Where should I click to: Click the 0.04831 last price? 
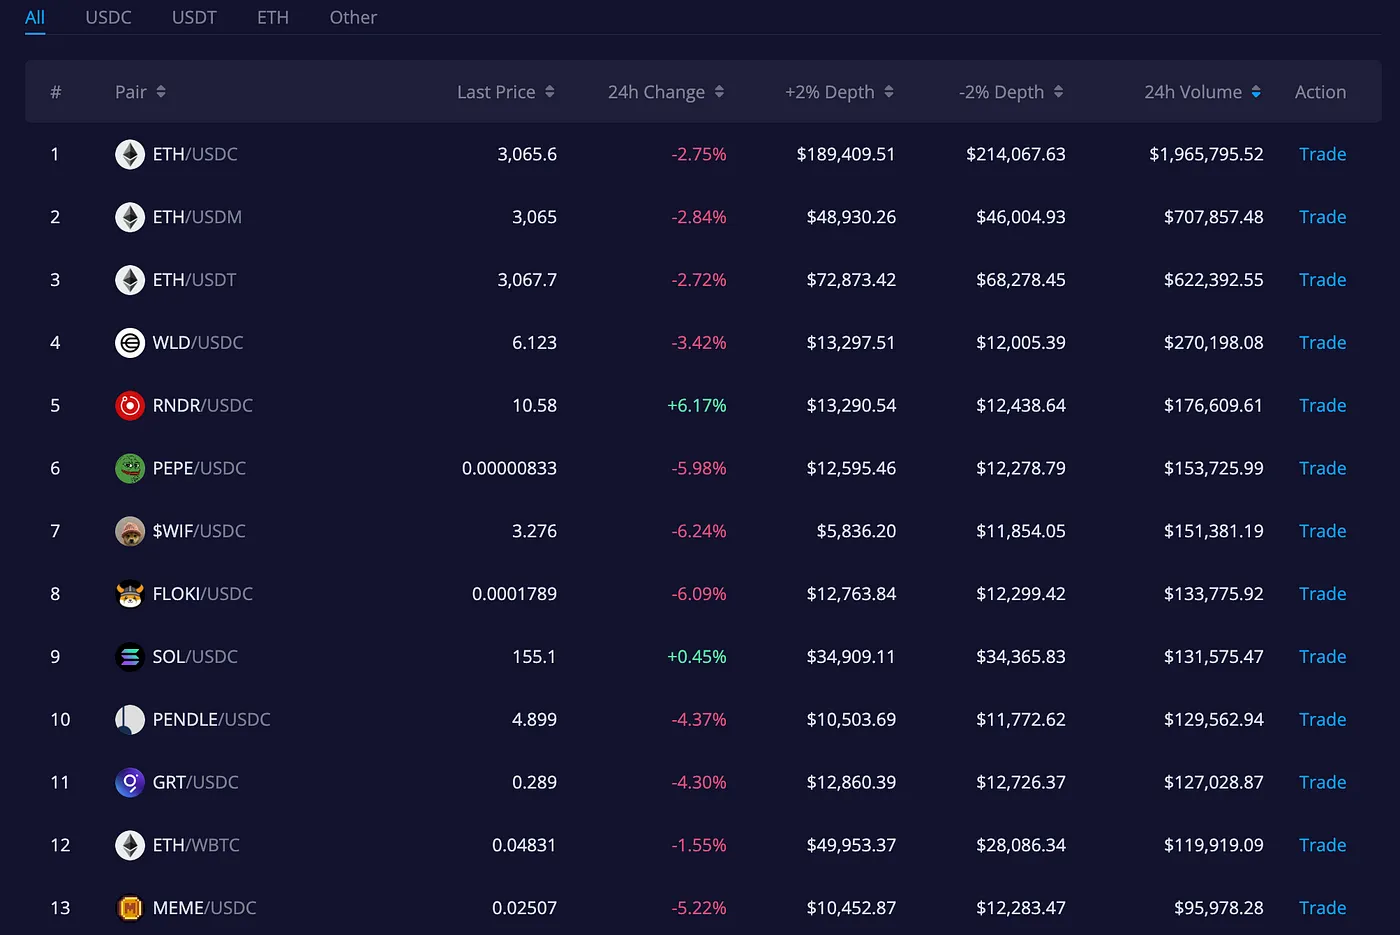(524, 845)
